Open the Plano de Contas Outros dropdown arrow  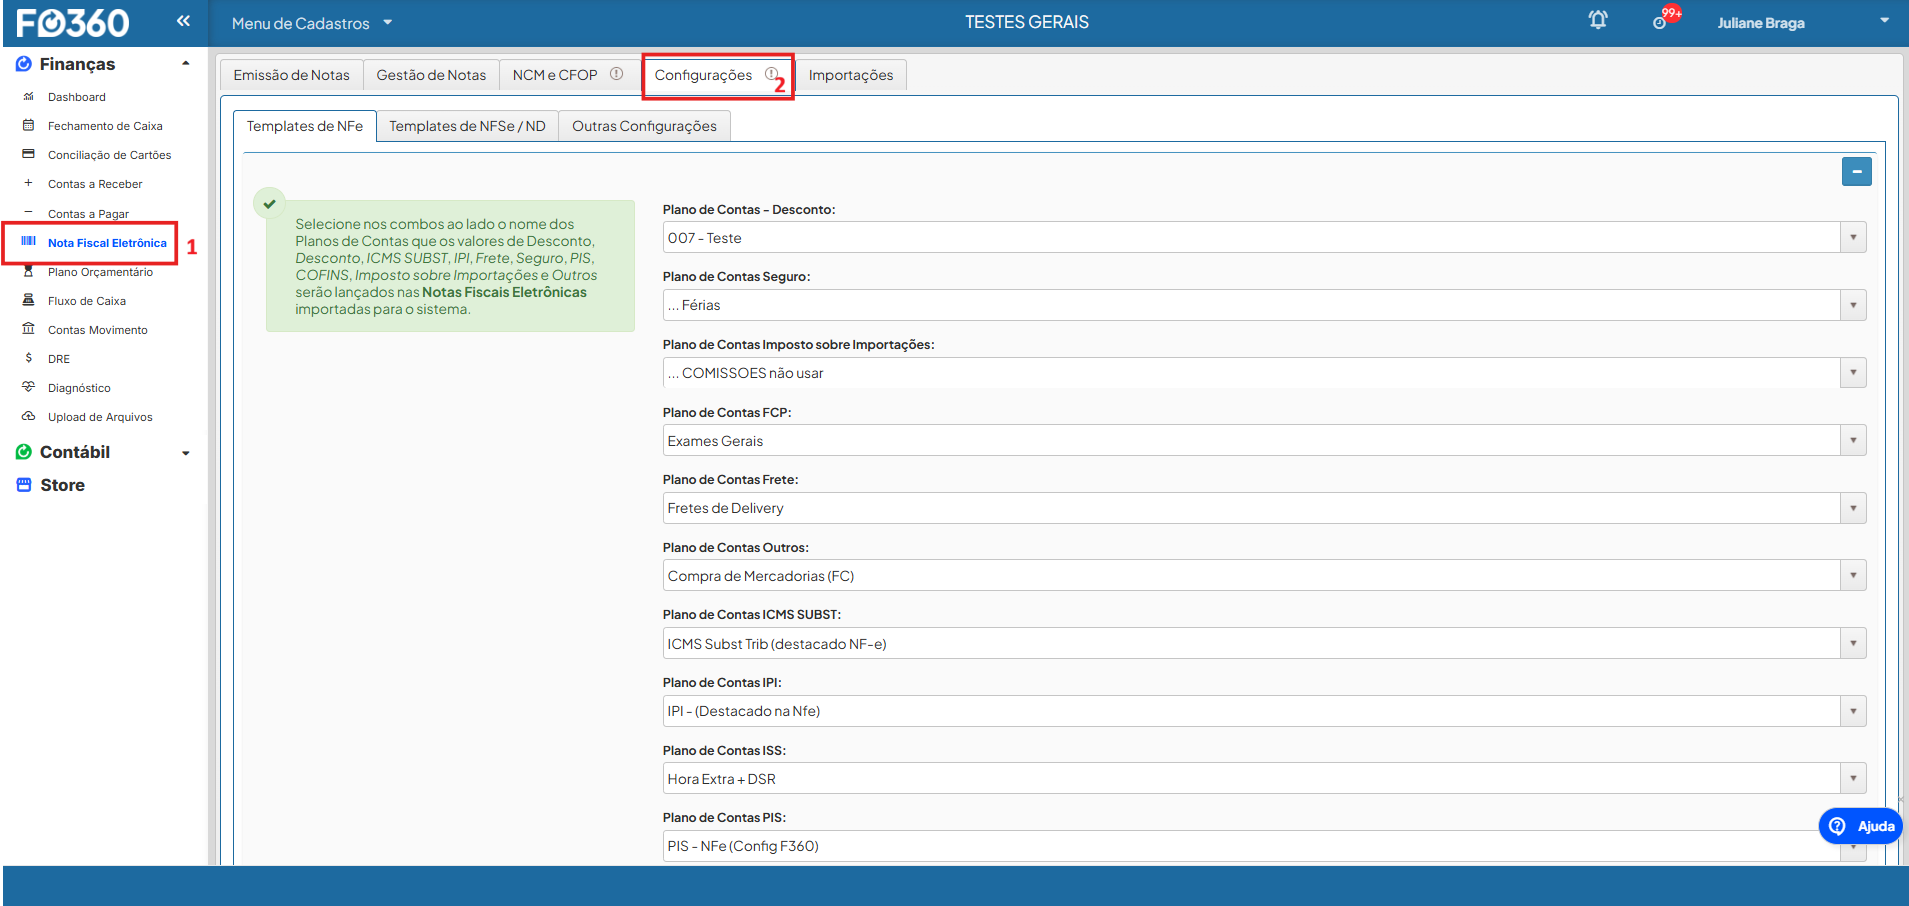[x=1853, y=576]
